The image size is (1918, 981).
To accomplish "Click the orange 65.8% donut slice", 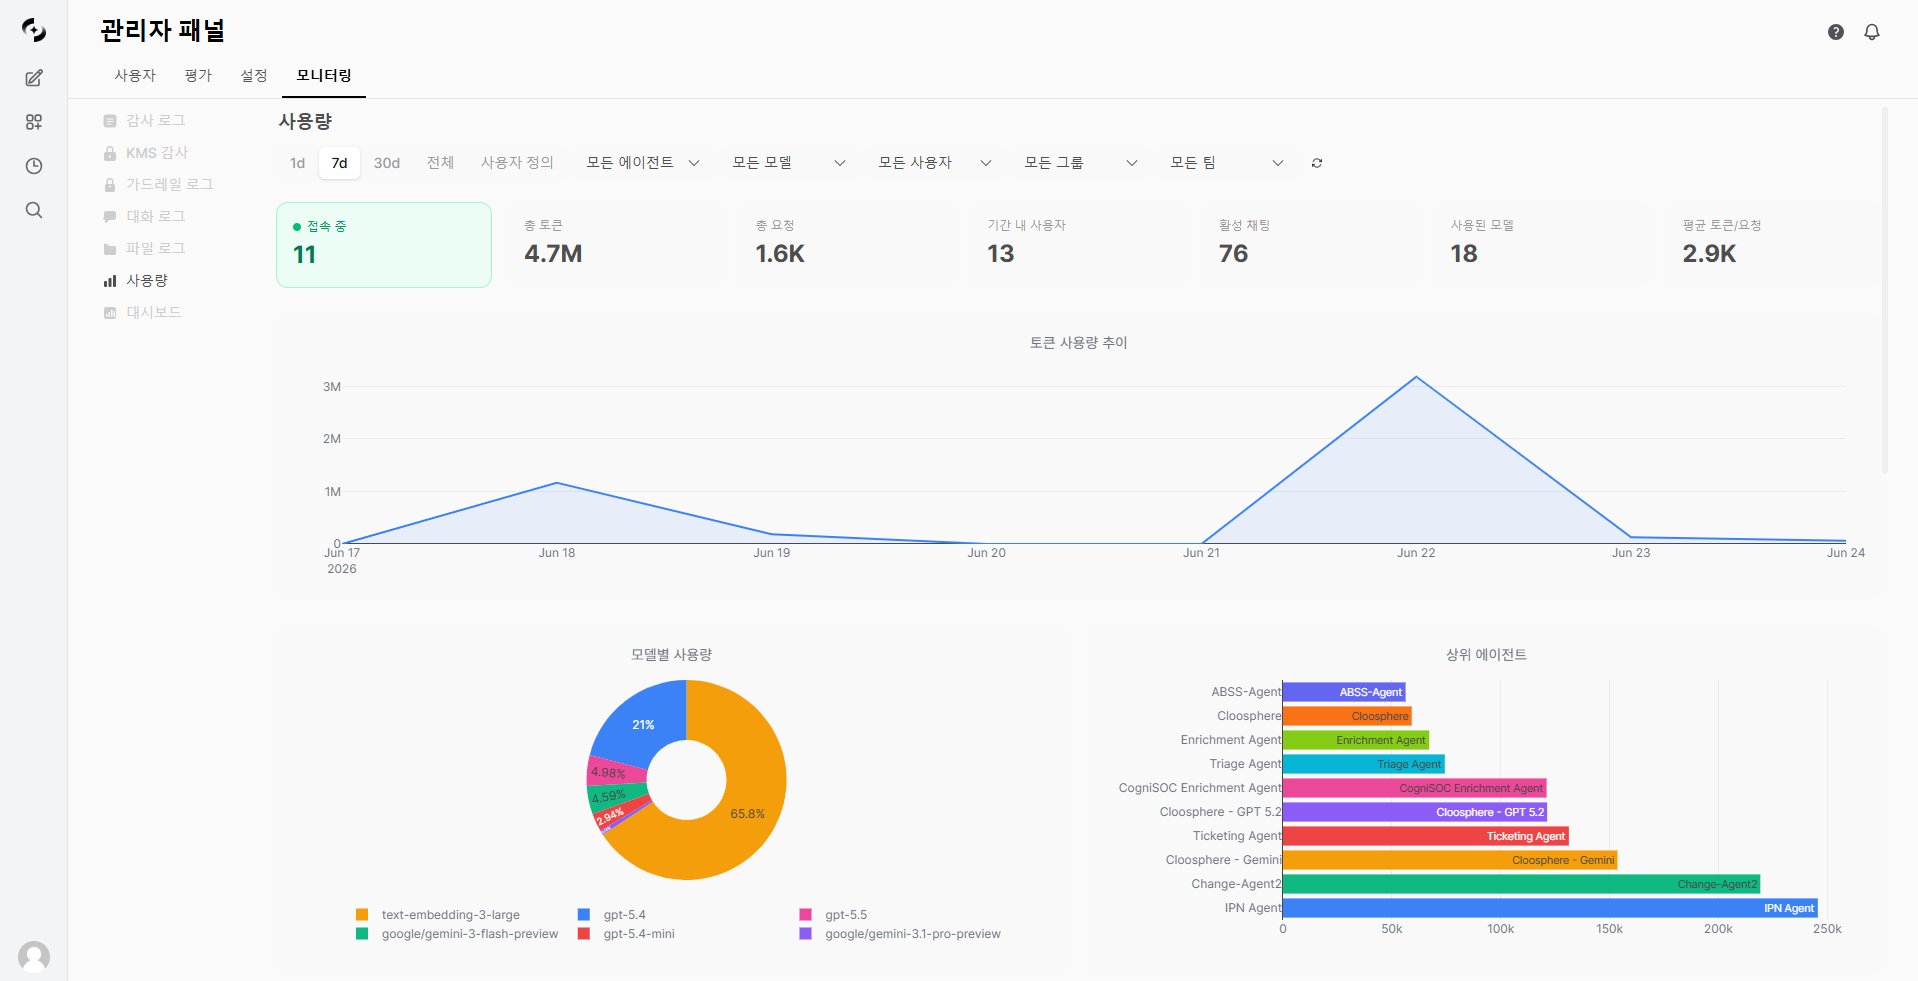I will [x=748, y=813].
